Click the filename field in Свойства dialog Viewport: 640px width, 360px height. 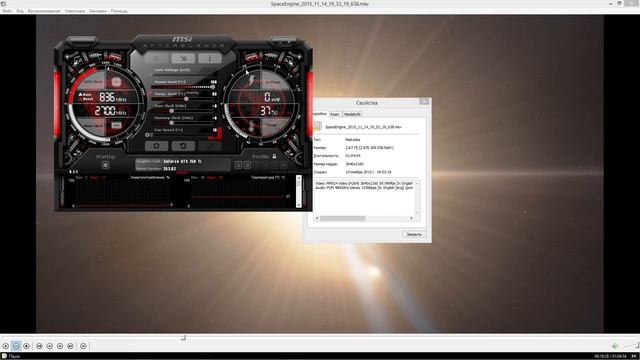click(x=363, y=127)
